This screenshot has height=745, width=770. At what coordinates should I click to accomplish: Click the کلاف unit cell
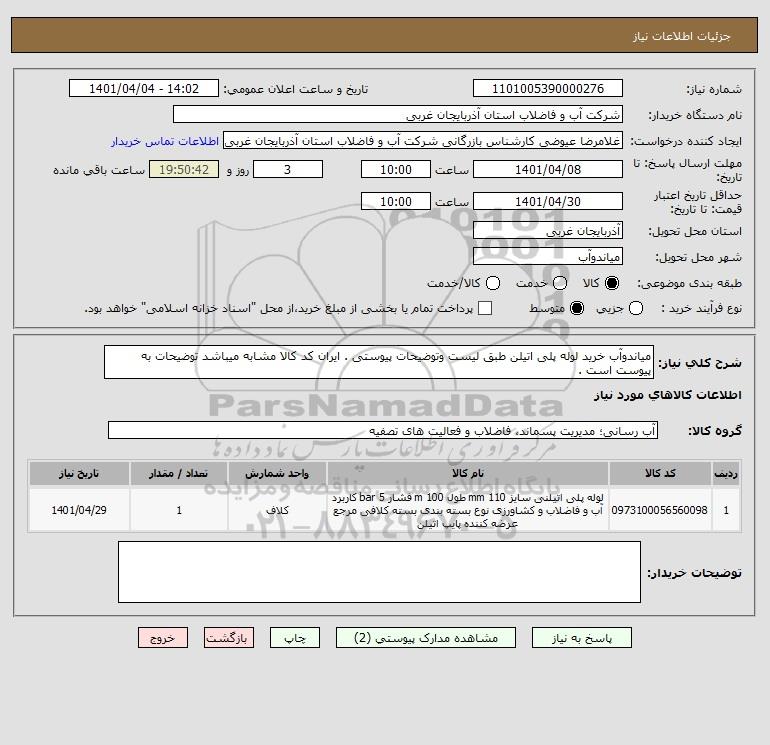(x=277, y=510)
